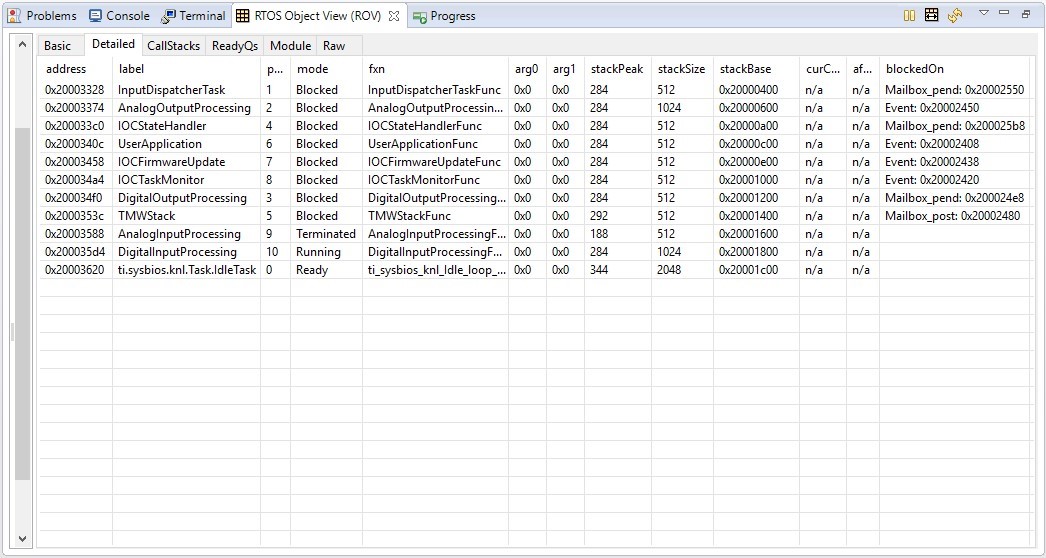
Task: Click Mailbox_pend: 0x20002550 cell
Action: point(955,89)
